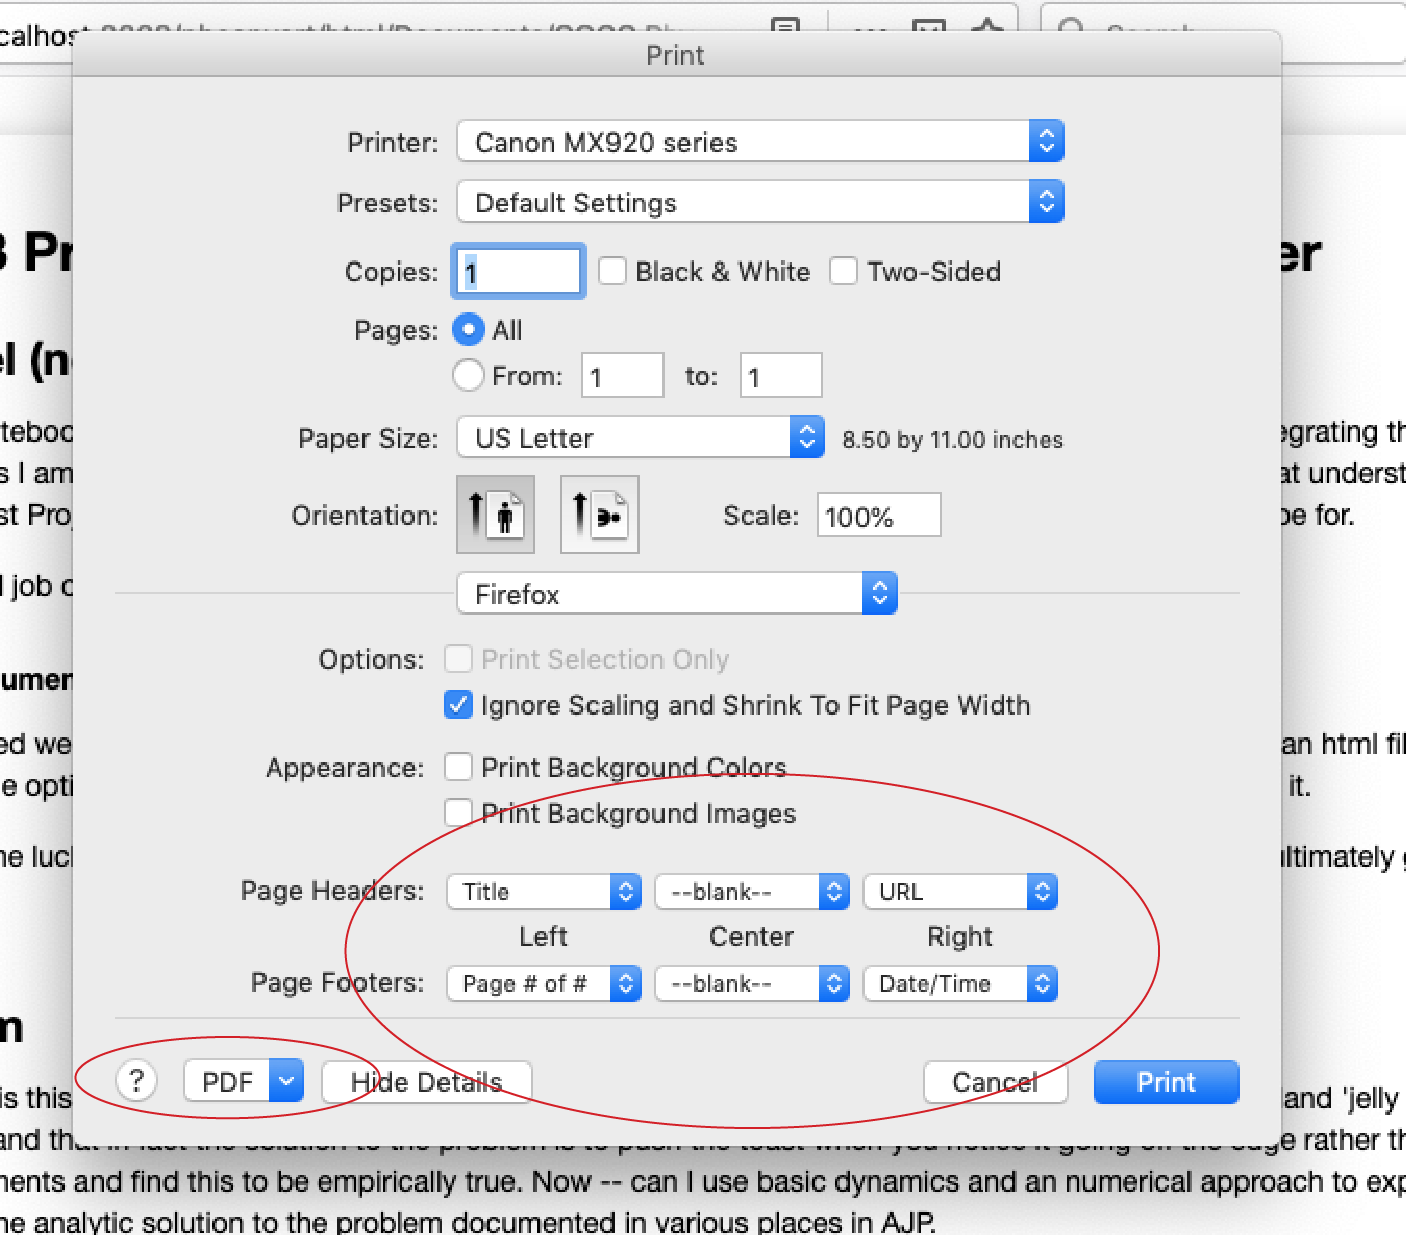Click the Print button
Screen dimensions: 1407x1236
pyautogui.click(x=1166, y=1082)
